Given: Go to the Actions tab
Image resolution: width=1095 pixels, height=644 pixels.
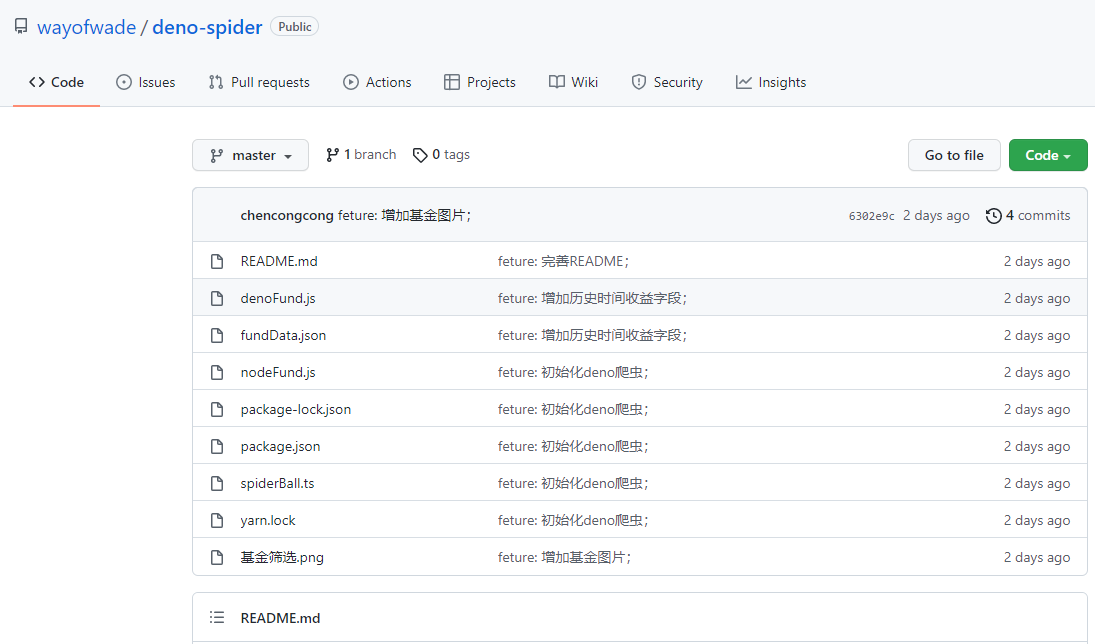Looking at the screenshot, I should point(377,82).
